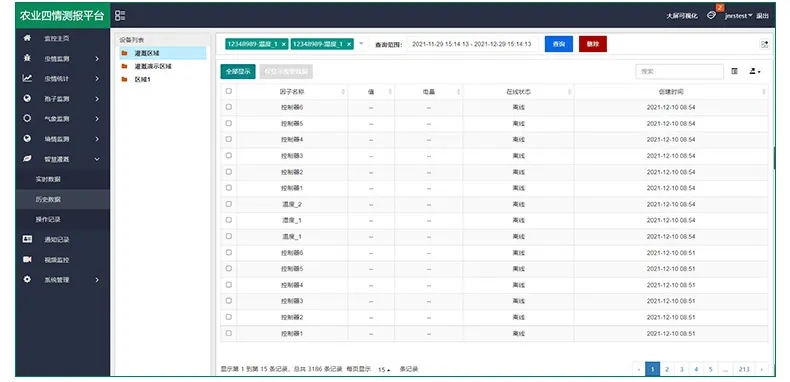Screen dimensions: 790x382
Task: Check the 湿度_1 row checkbox
Action: [229, 220]
